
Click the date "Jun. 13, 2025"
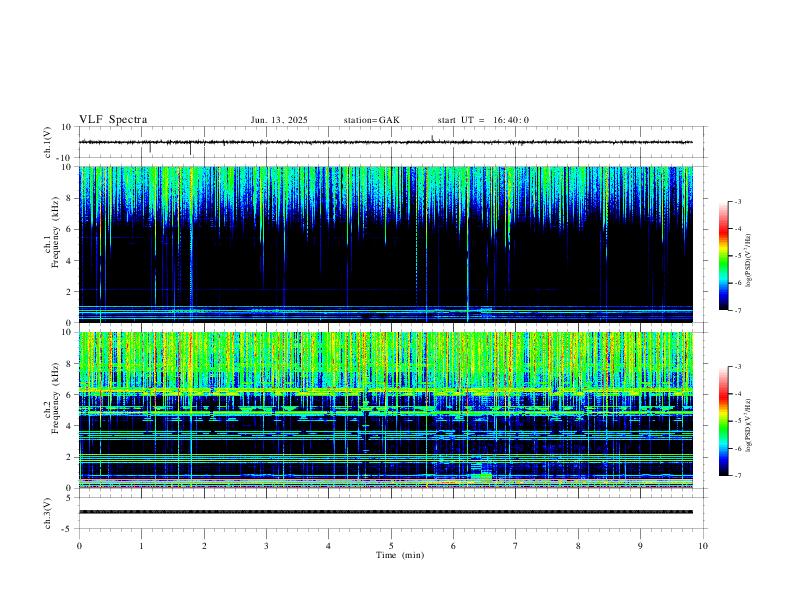279,120
